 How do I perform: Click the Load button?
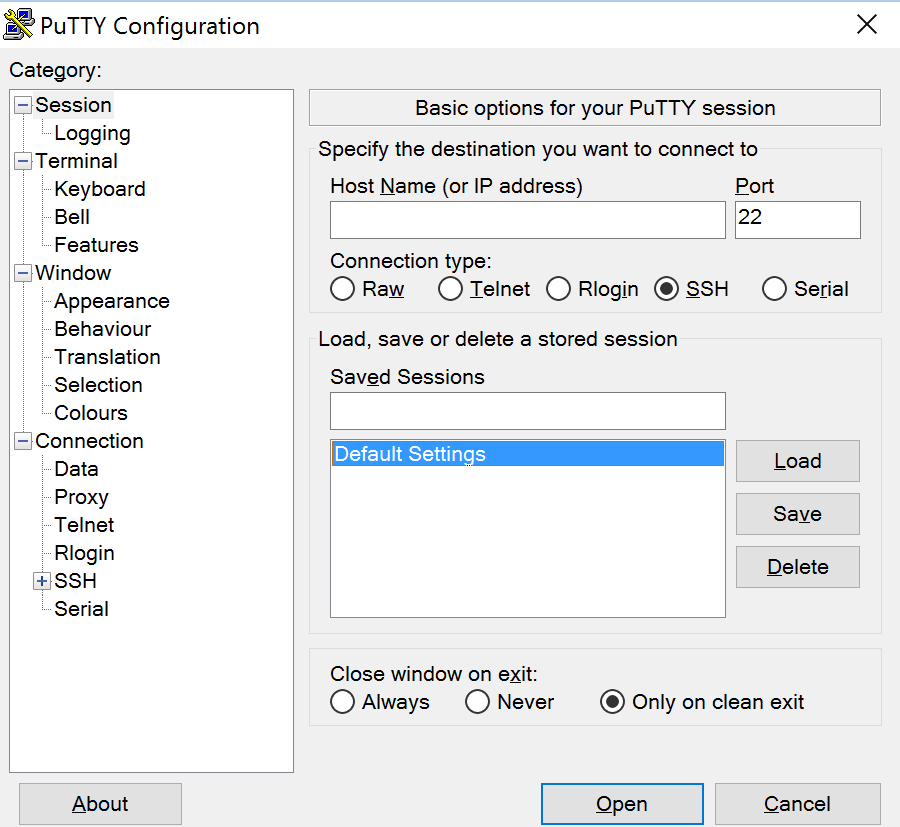click(797, 461)
